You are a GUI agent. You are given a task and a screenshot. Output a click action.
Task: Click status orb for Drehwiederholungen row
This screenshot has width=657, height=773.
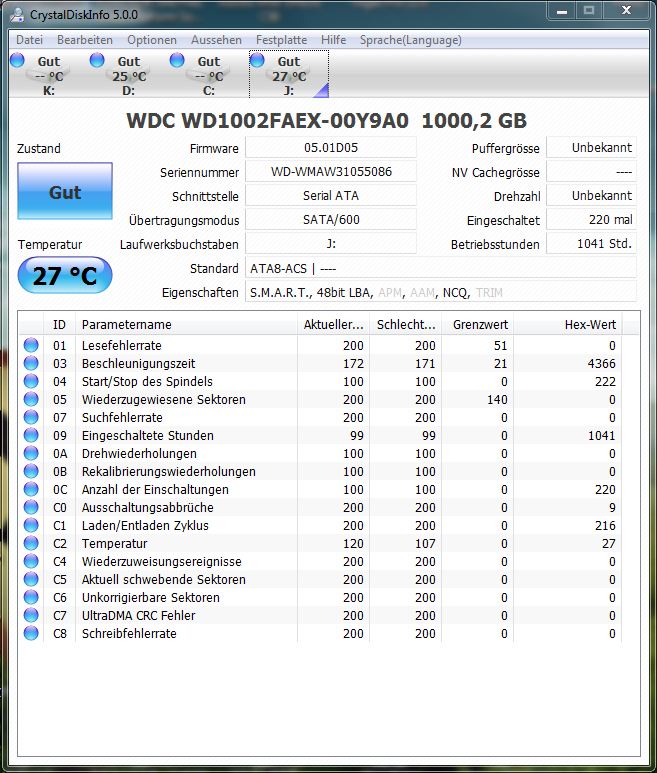click(x=31, y=453)
